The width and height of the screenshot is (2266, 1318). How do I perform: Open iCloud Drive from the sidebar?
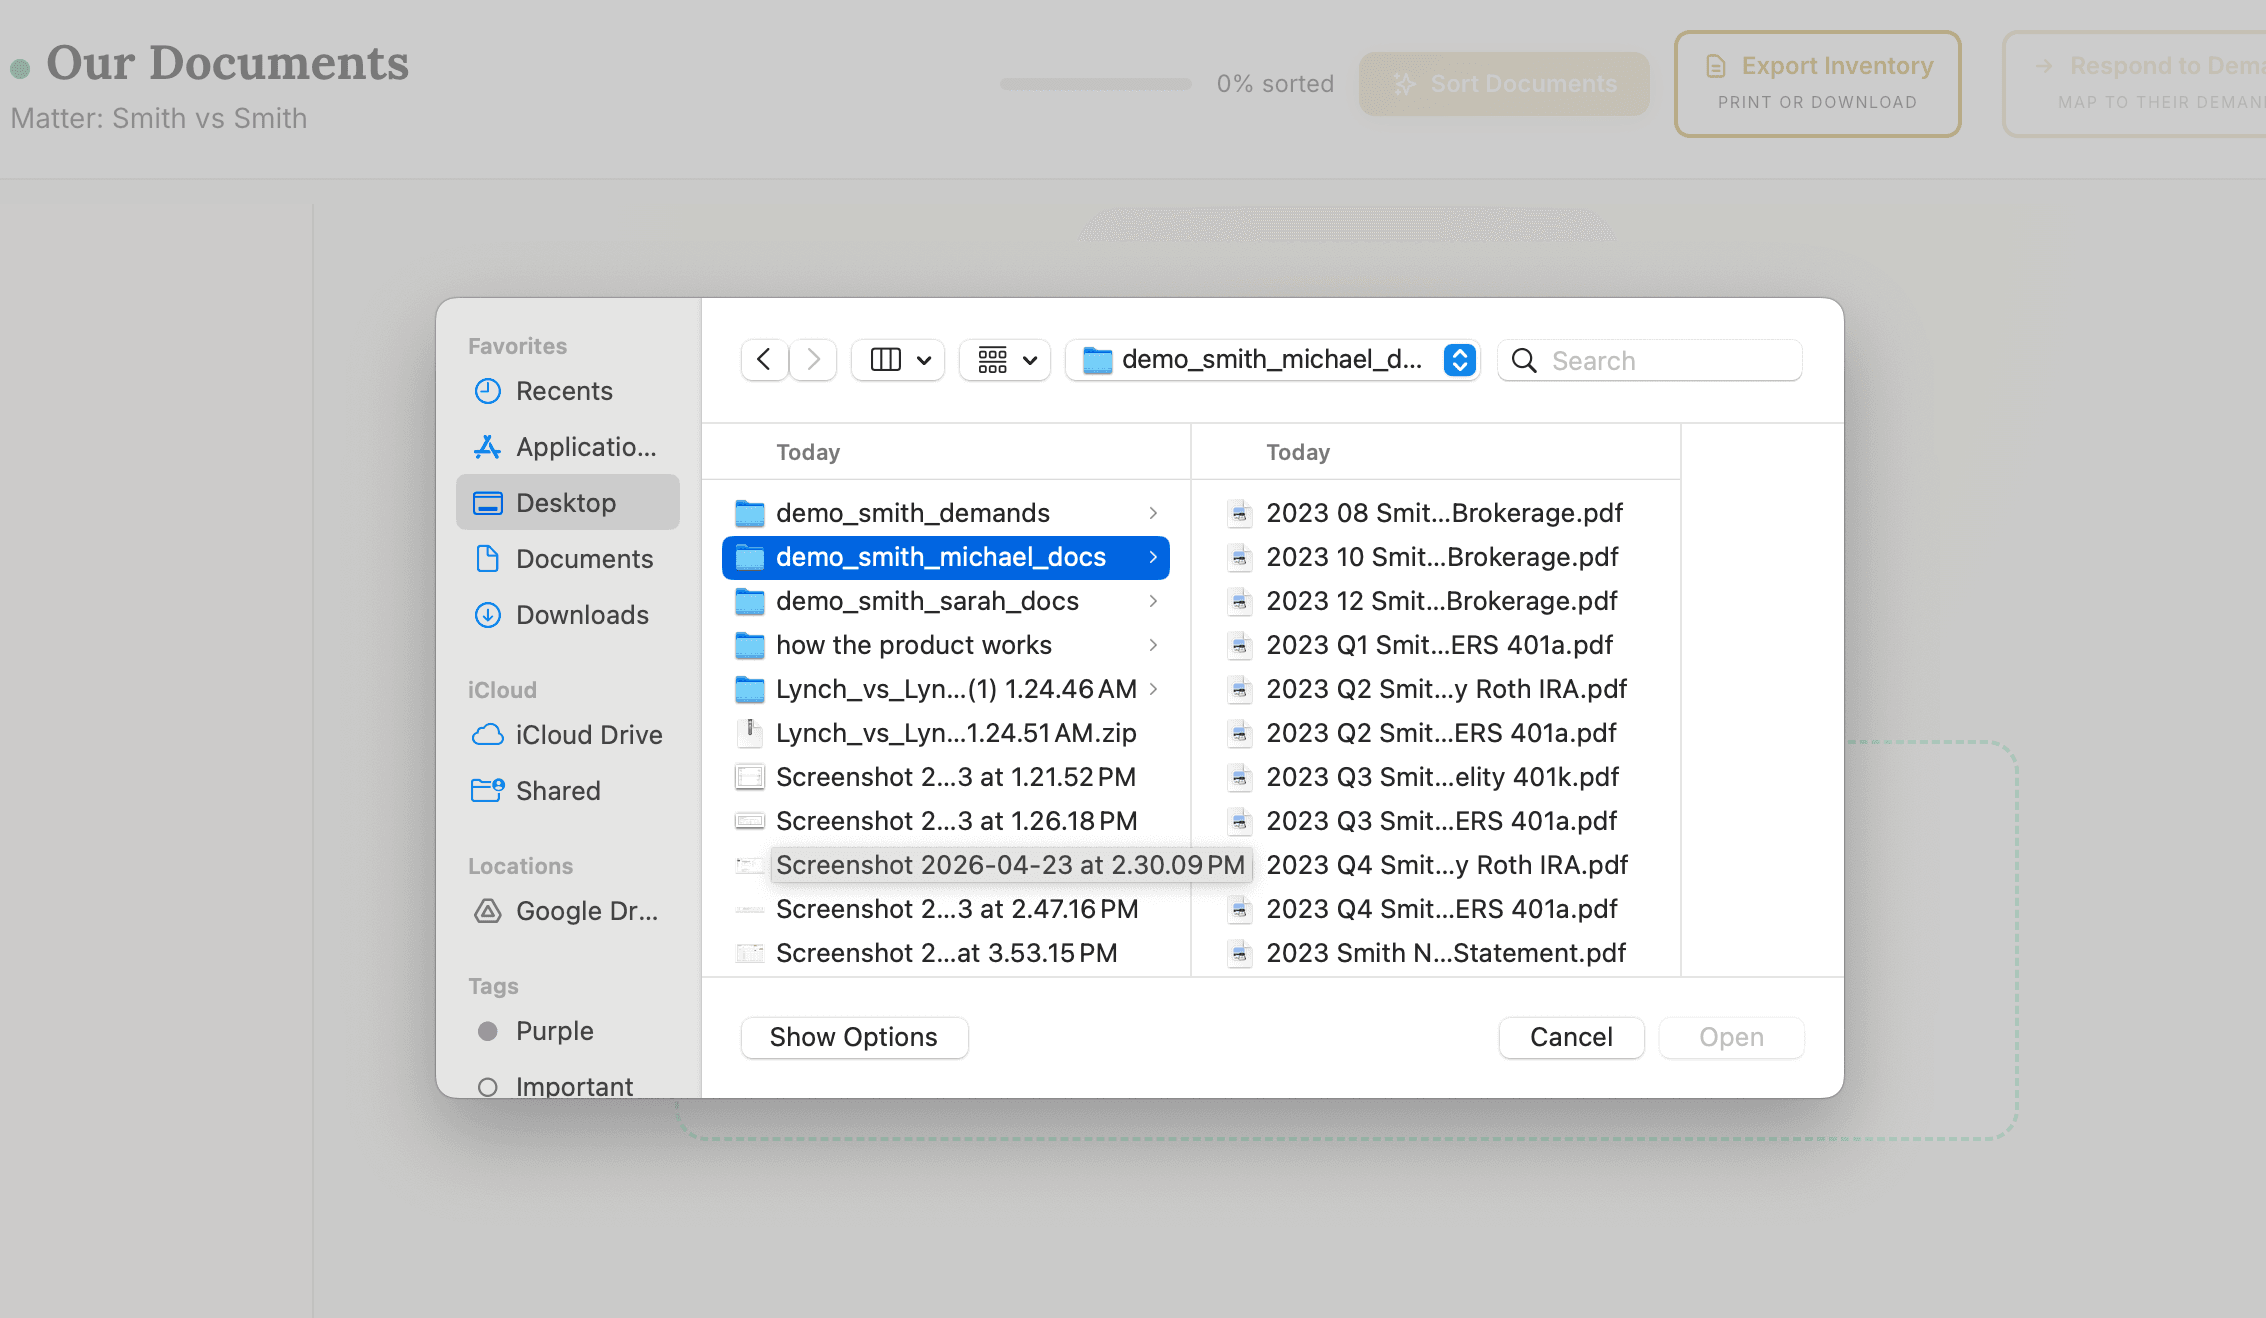coord(589,735)
